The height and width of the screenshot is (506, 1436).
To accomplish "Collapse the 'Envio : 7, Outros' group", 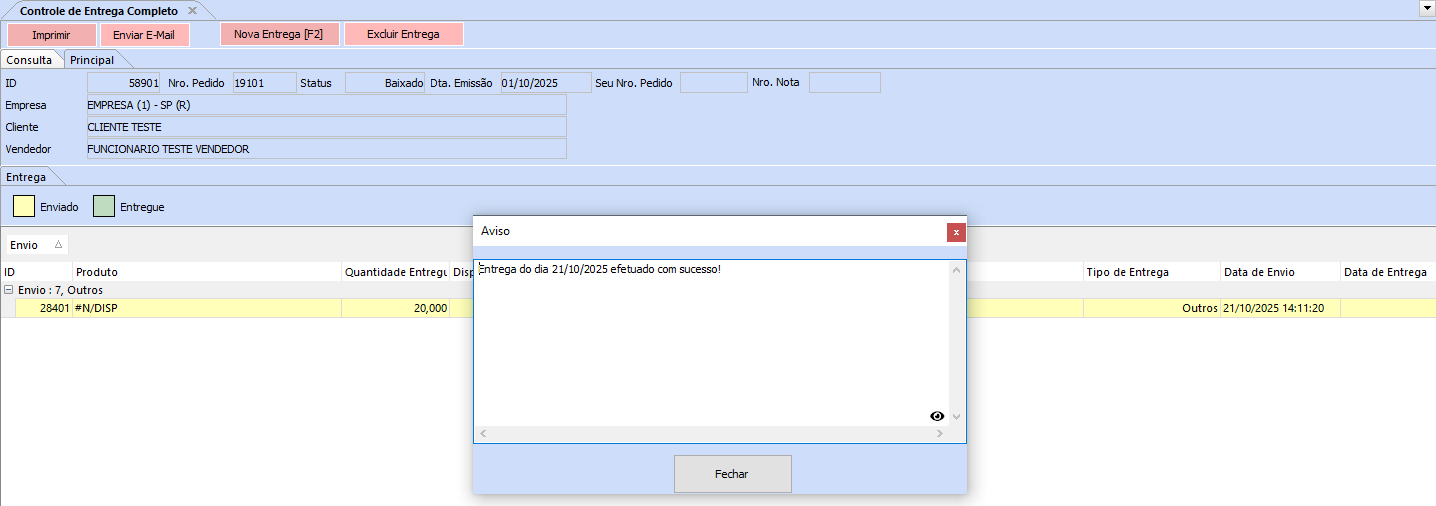I will point(9,290).
